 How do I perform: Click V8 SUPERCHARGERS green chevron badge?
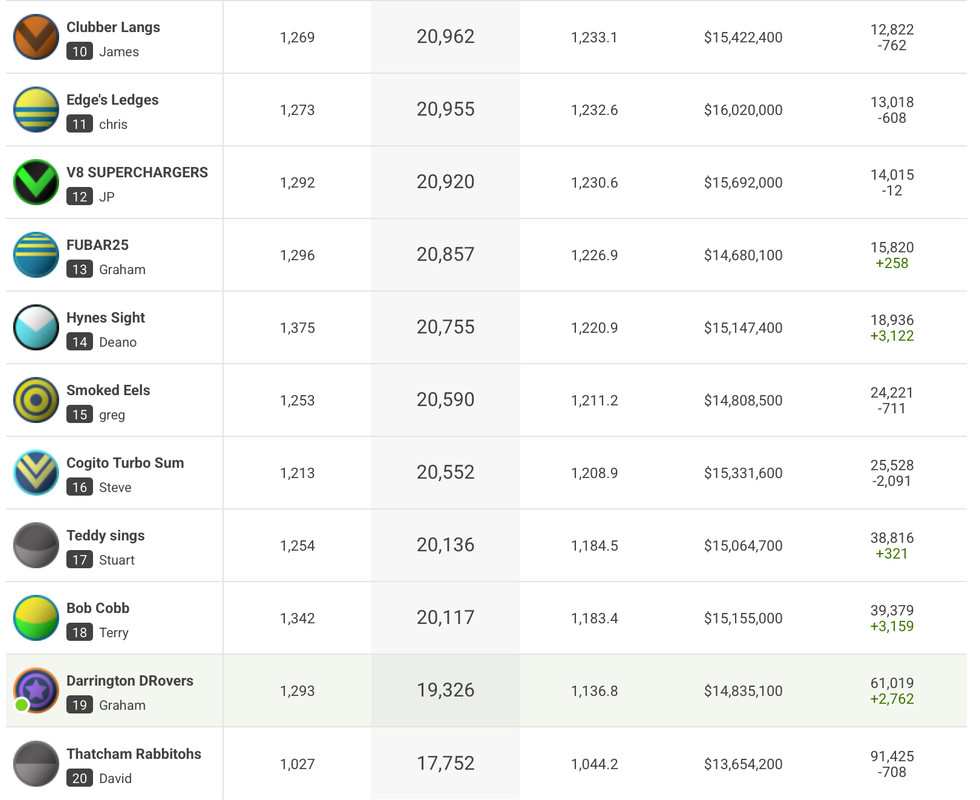coord(36,182)
